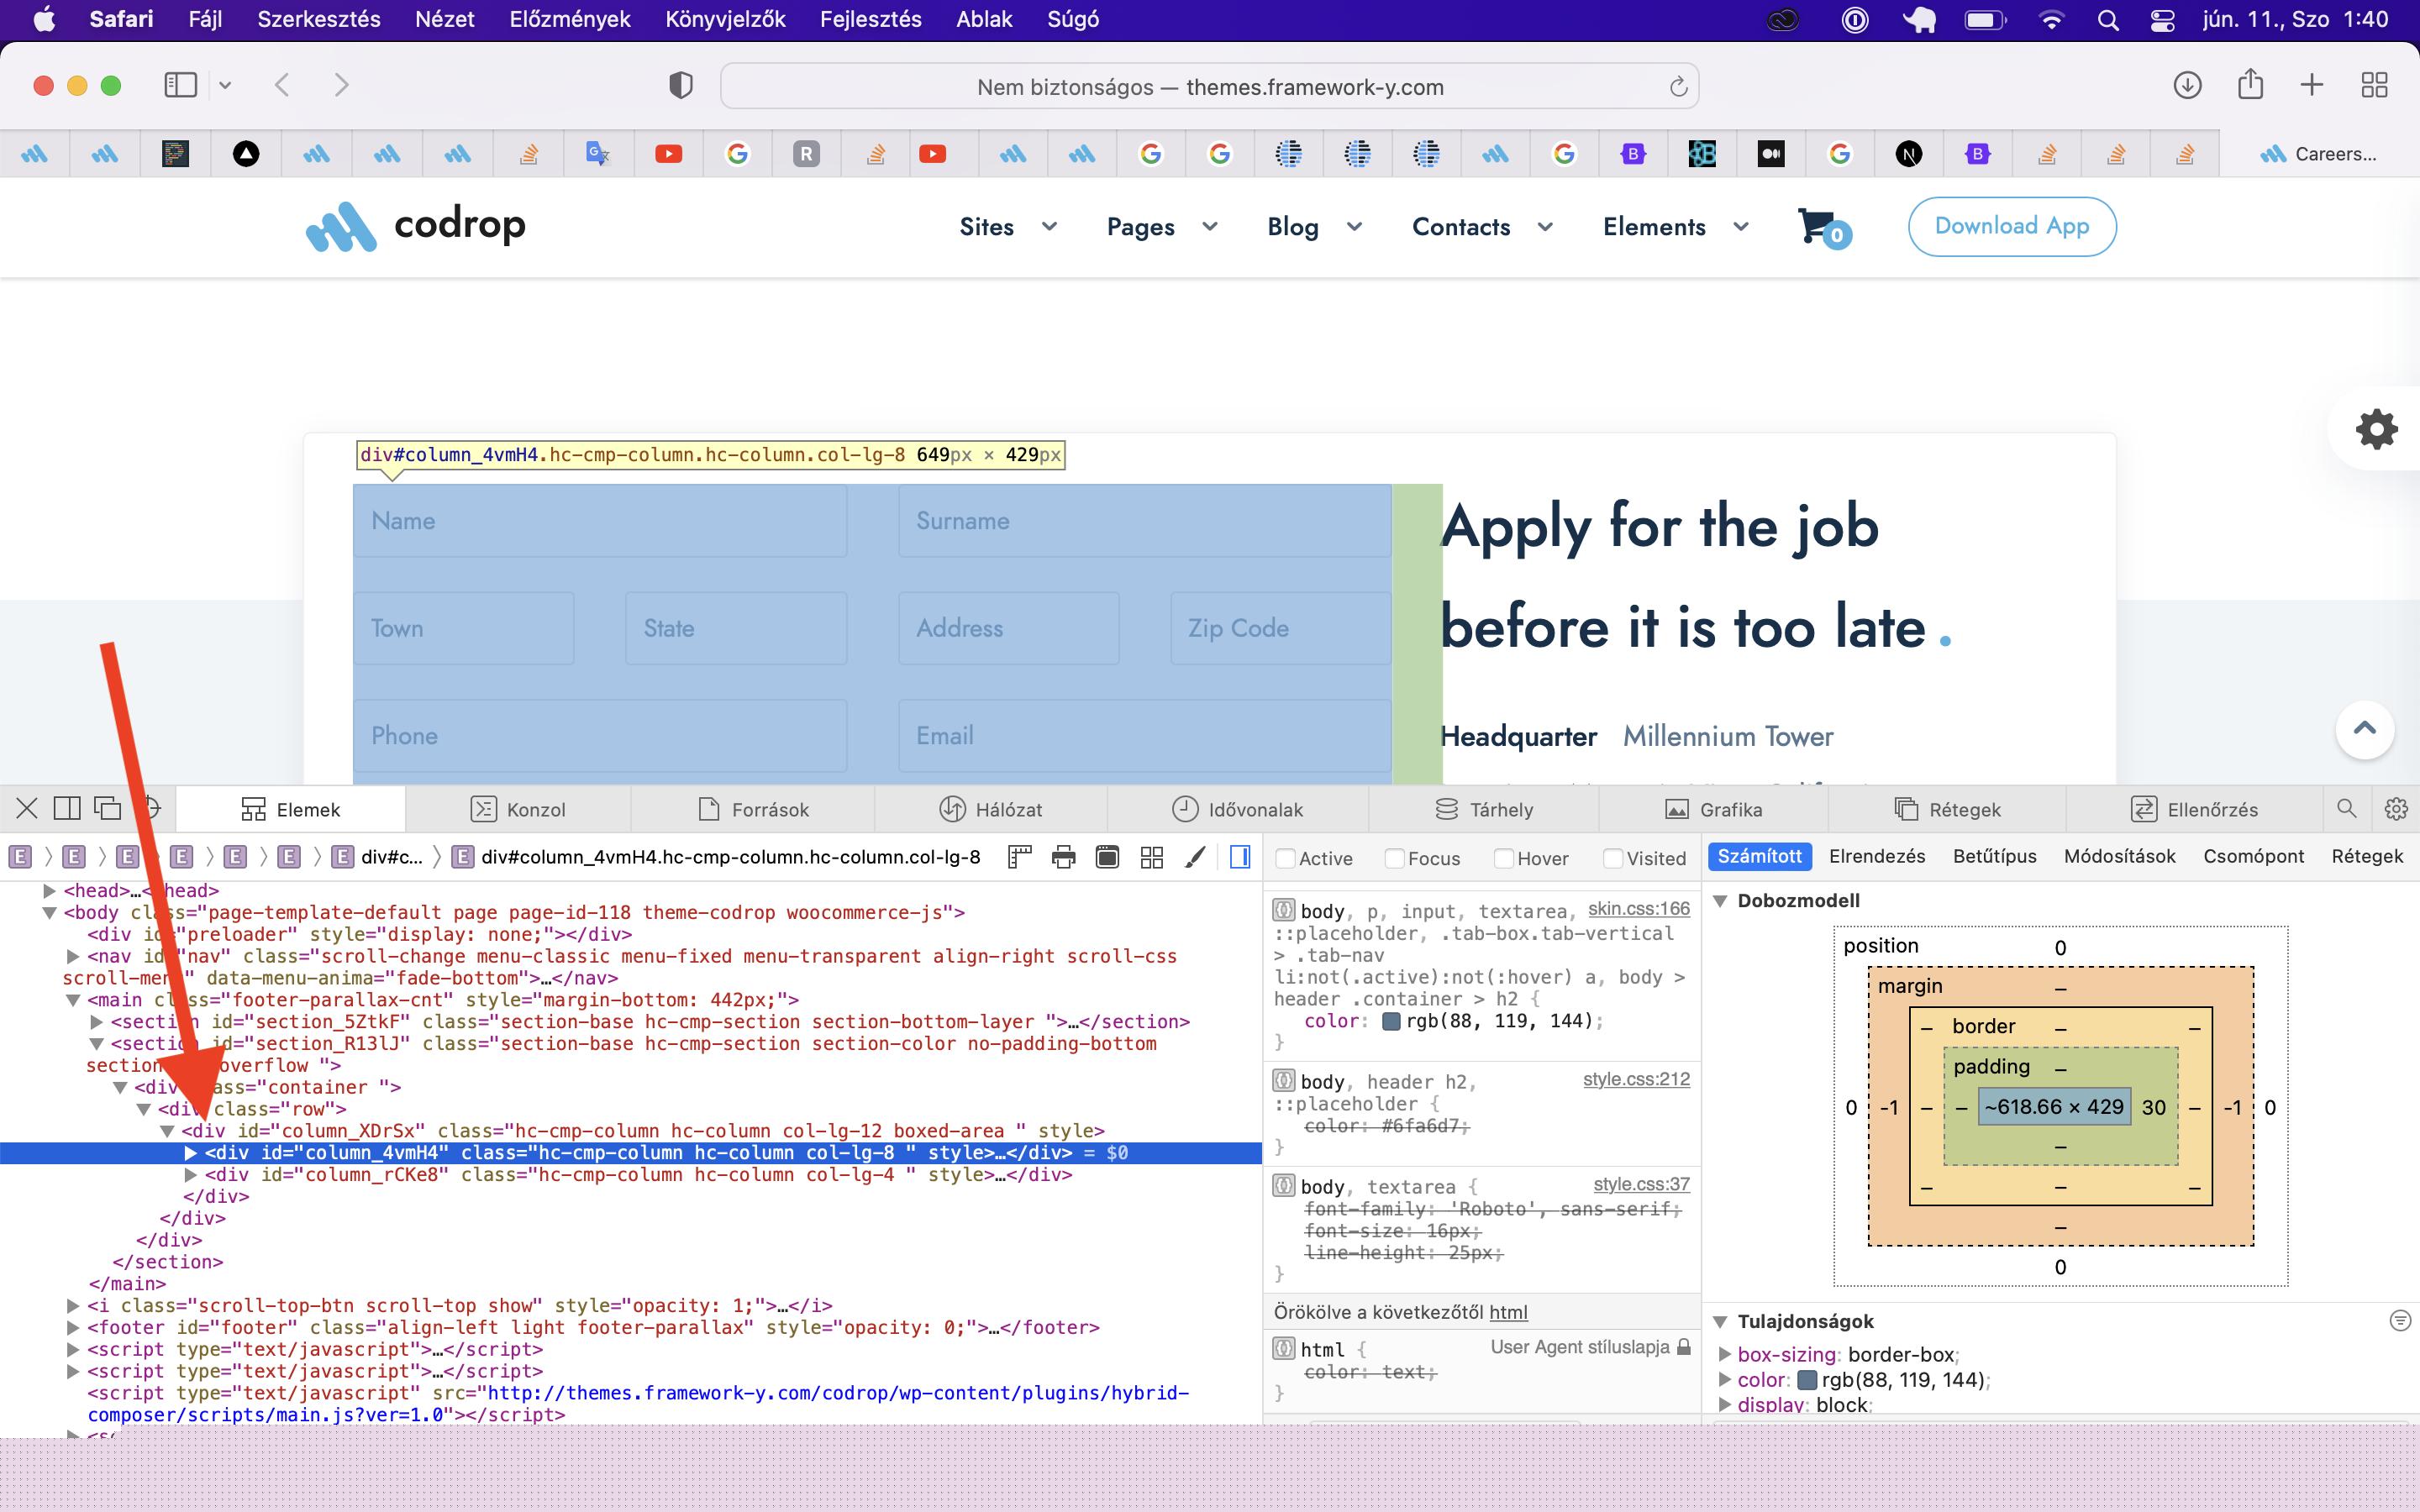Enable the Focus pseudo-class checkbox
The width and height of the screenshot is (2420, 1512).
[1394, 858]
